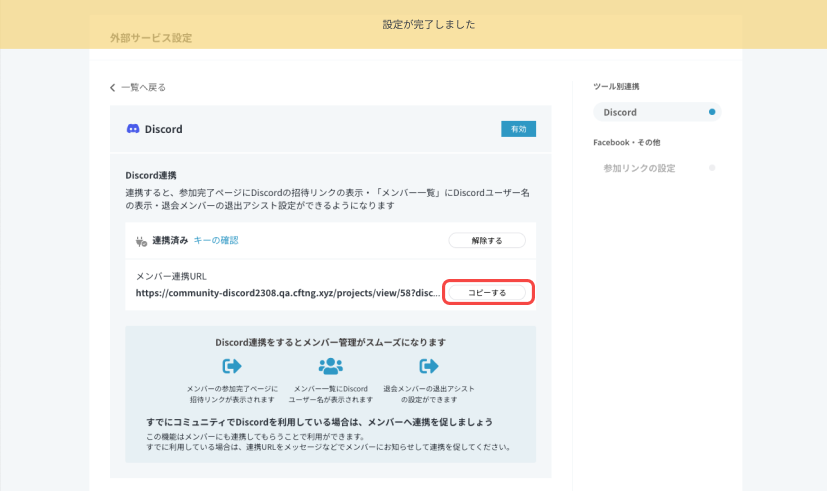This screenshot has height=491, width=827.
Task: Return to list via 一覧へ戻る link
Action: [143, 88]
